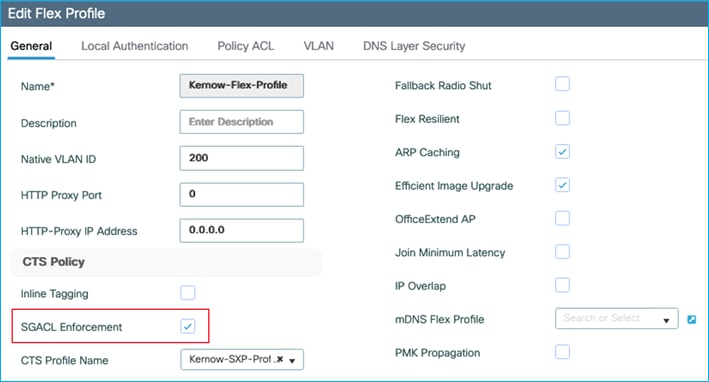
Task: Clear the CTS Profile Name selection with X
Action: [x=280, y=359]
